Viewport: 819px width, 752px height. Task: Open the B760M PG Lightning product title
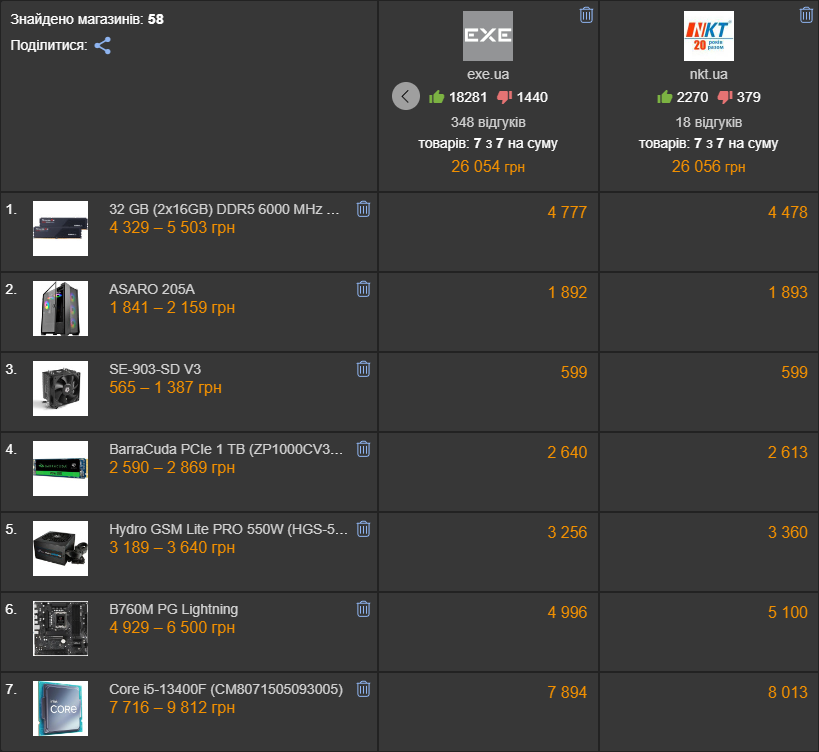pos(173,609)
